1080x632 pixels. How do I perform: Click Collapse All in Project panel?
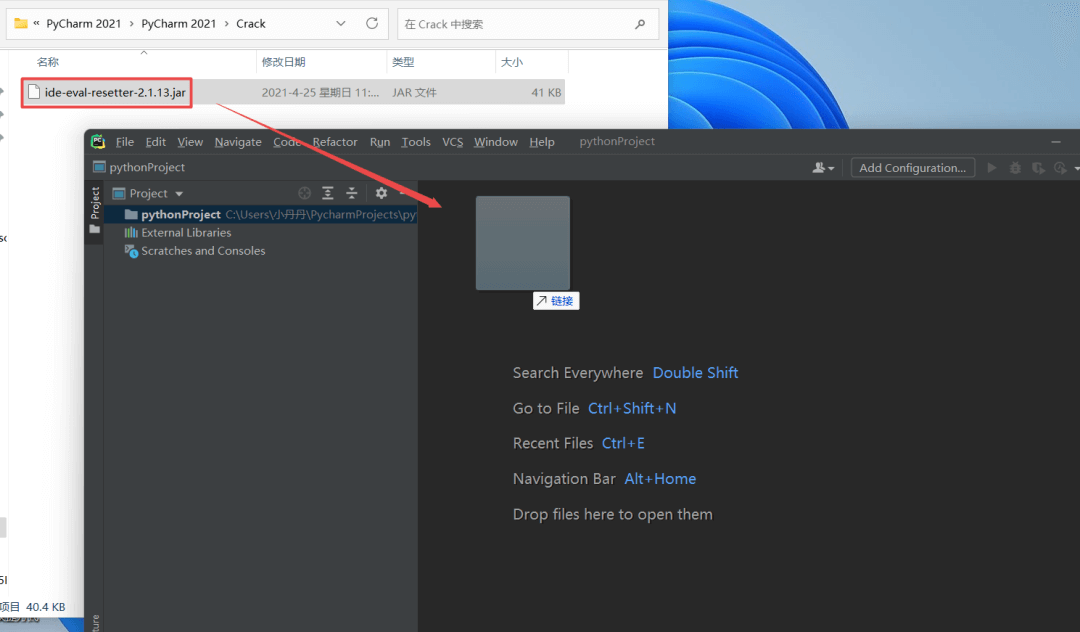[351, 193]
